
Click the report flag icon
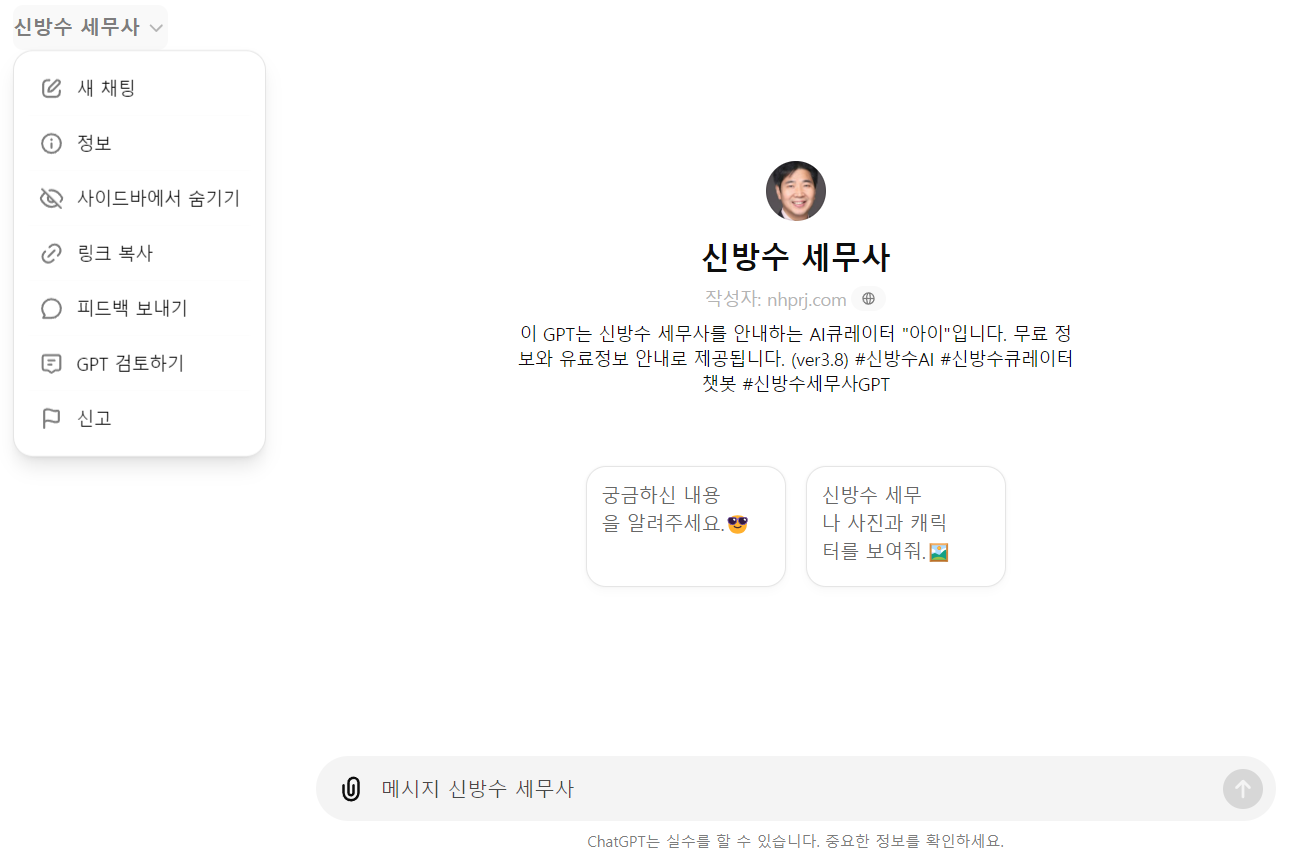click(51, 419)
